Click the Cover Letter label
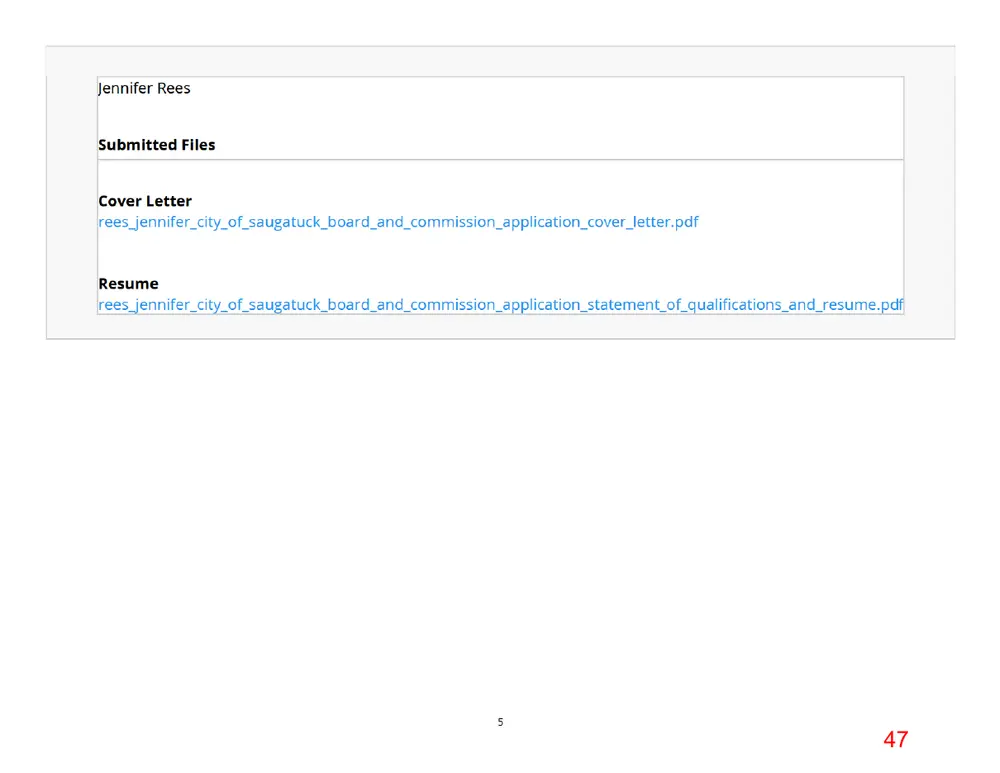The width and height of the screenshot is (1000, 773). point(145,201)
